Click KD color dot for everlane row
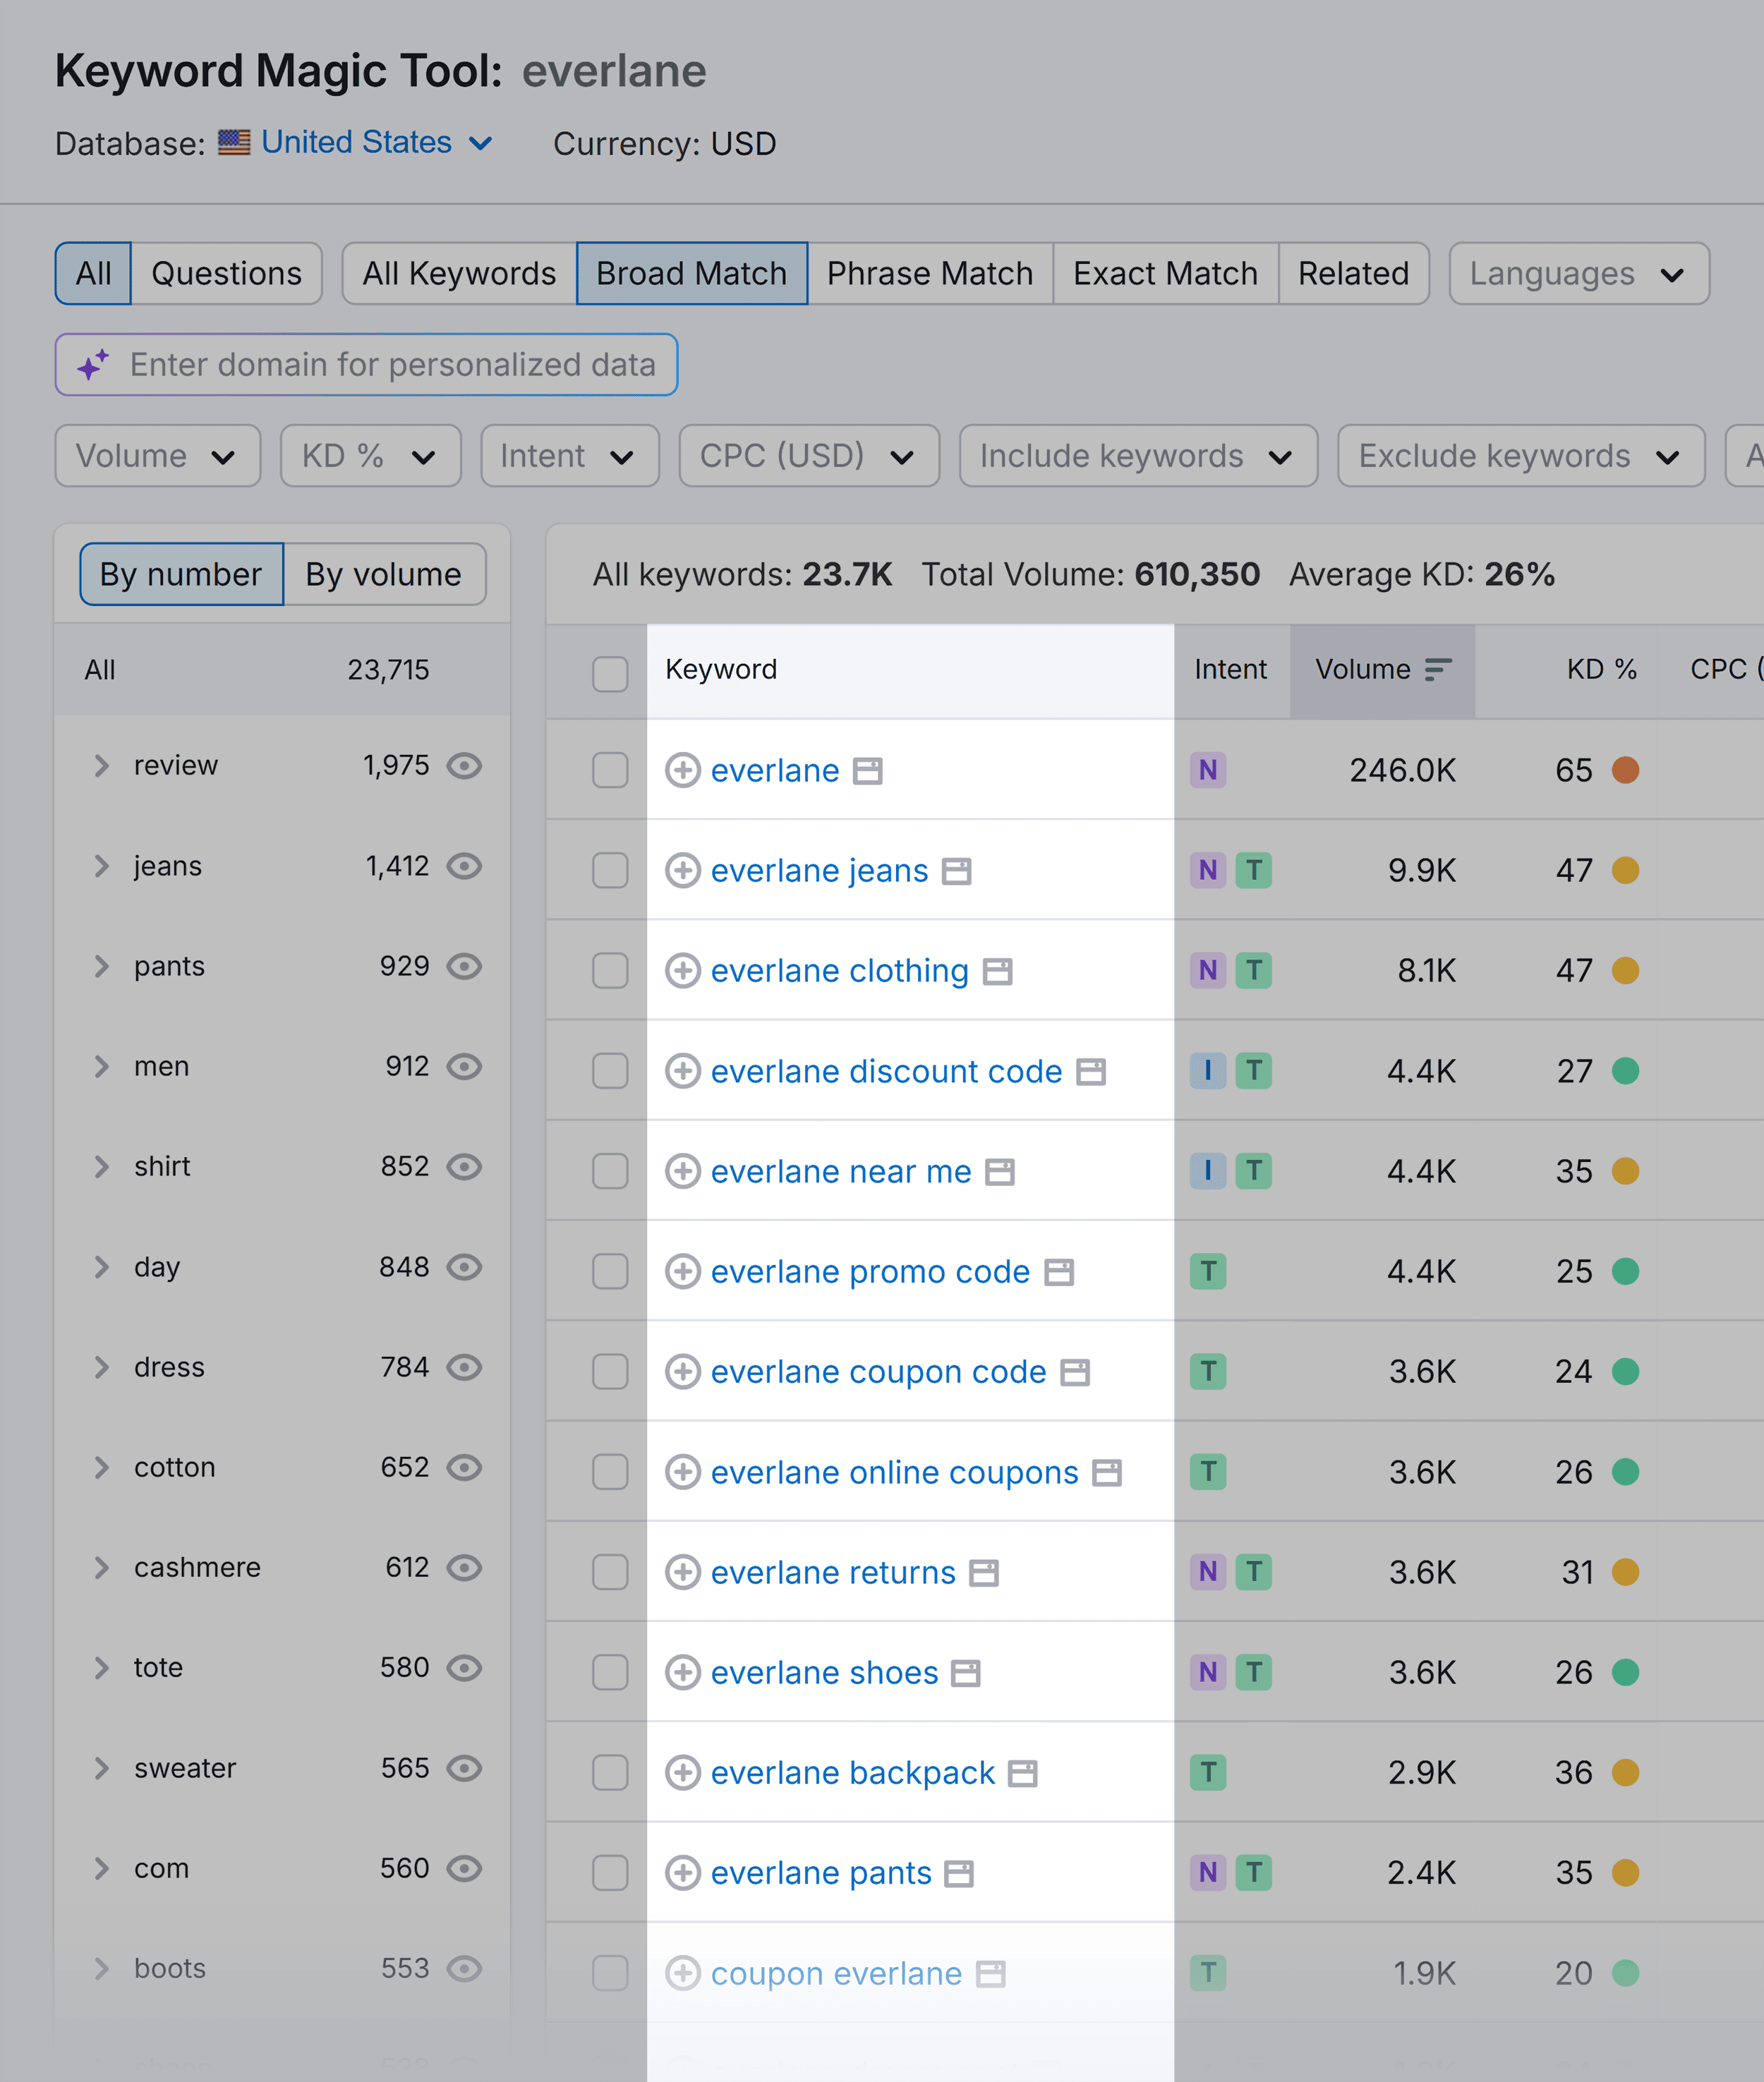 coord(1625,770)
